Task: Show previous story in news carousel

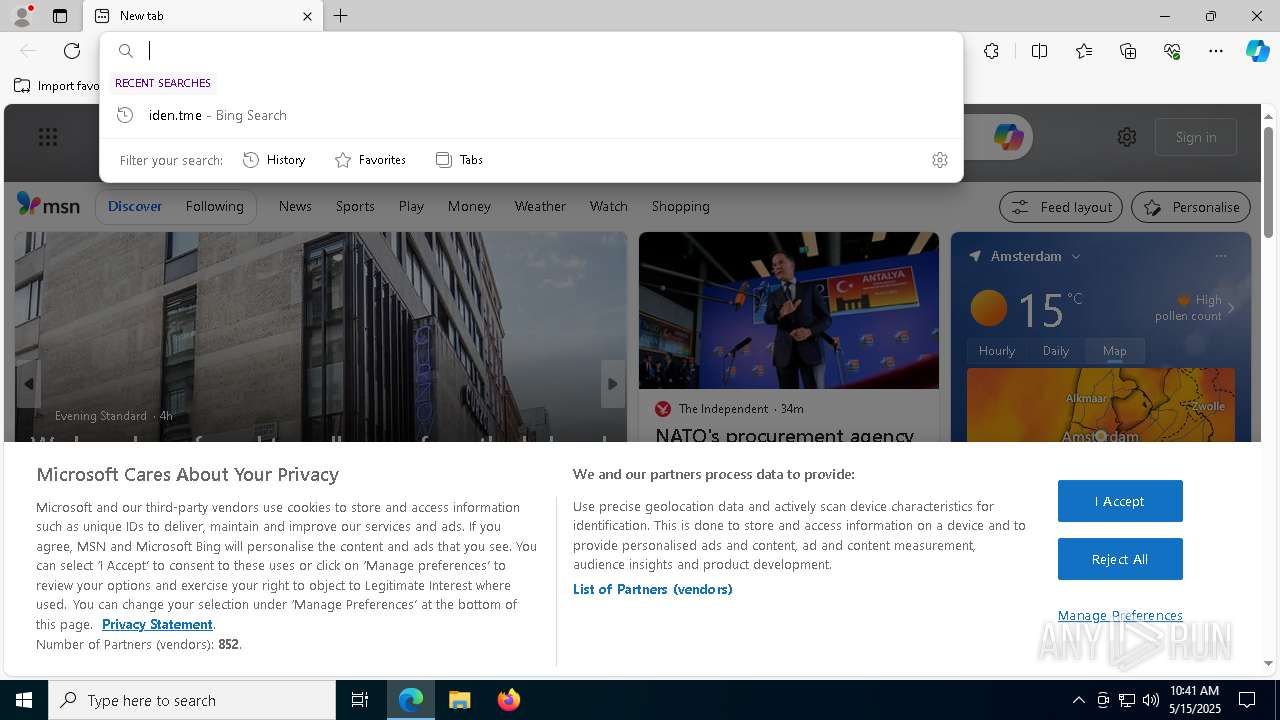Action: click(28, 384)
